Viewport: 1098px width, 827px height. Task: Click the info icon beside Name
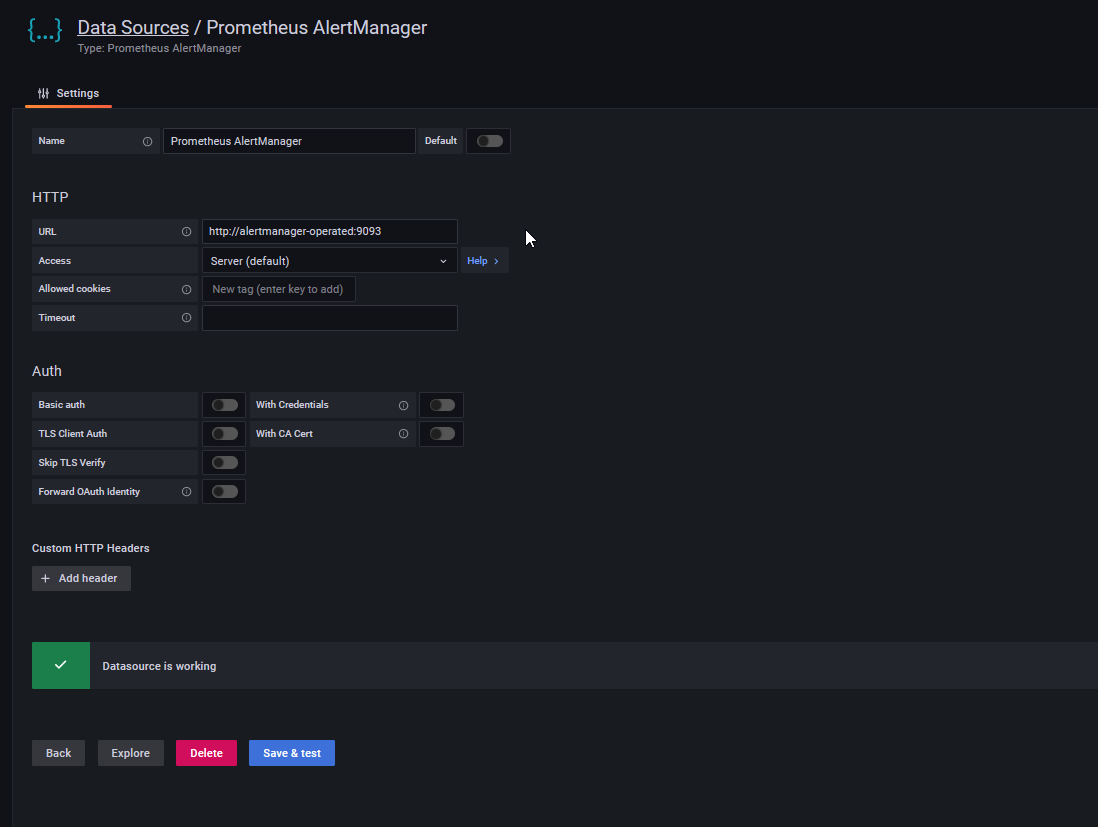147,141
